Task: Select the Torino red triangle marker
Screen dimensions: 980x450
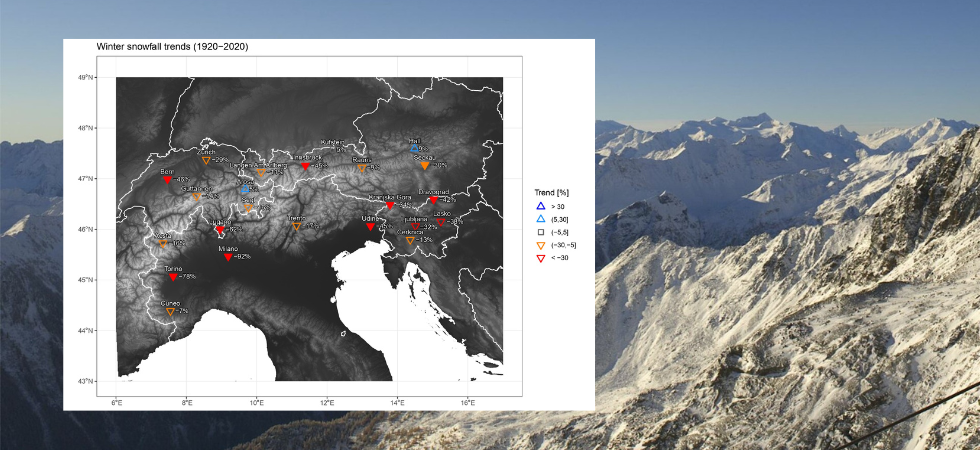Action: coord(173,277)
